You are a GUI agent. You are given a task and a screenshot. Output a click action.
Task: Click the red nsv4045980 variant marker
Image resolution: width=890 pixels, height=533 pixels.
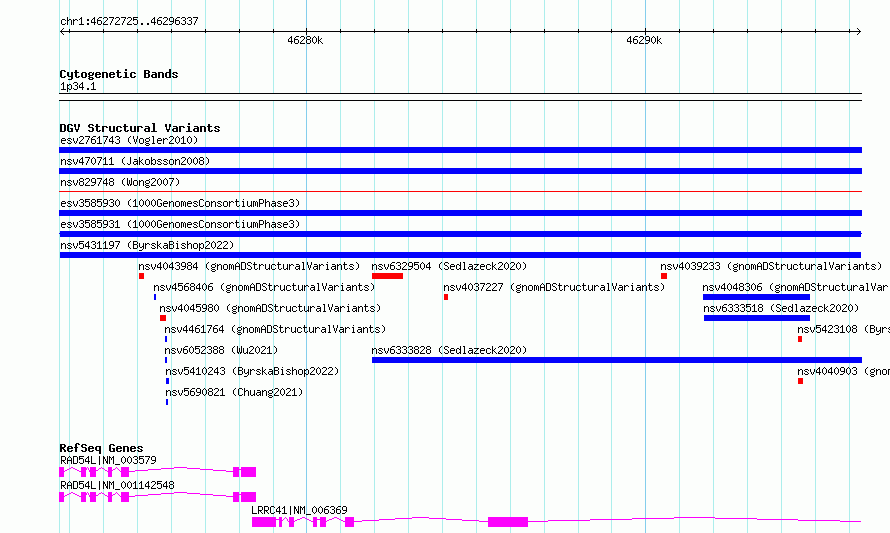click(163, 318)
